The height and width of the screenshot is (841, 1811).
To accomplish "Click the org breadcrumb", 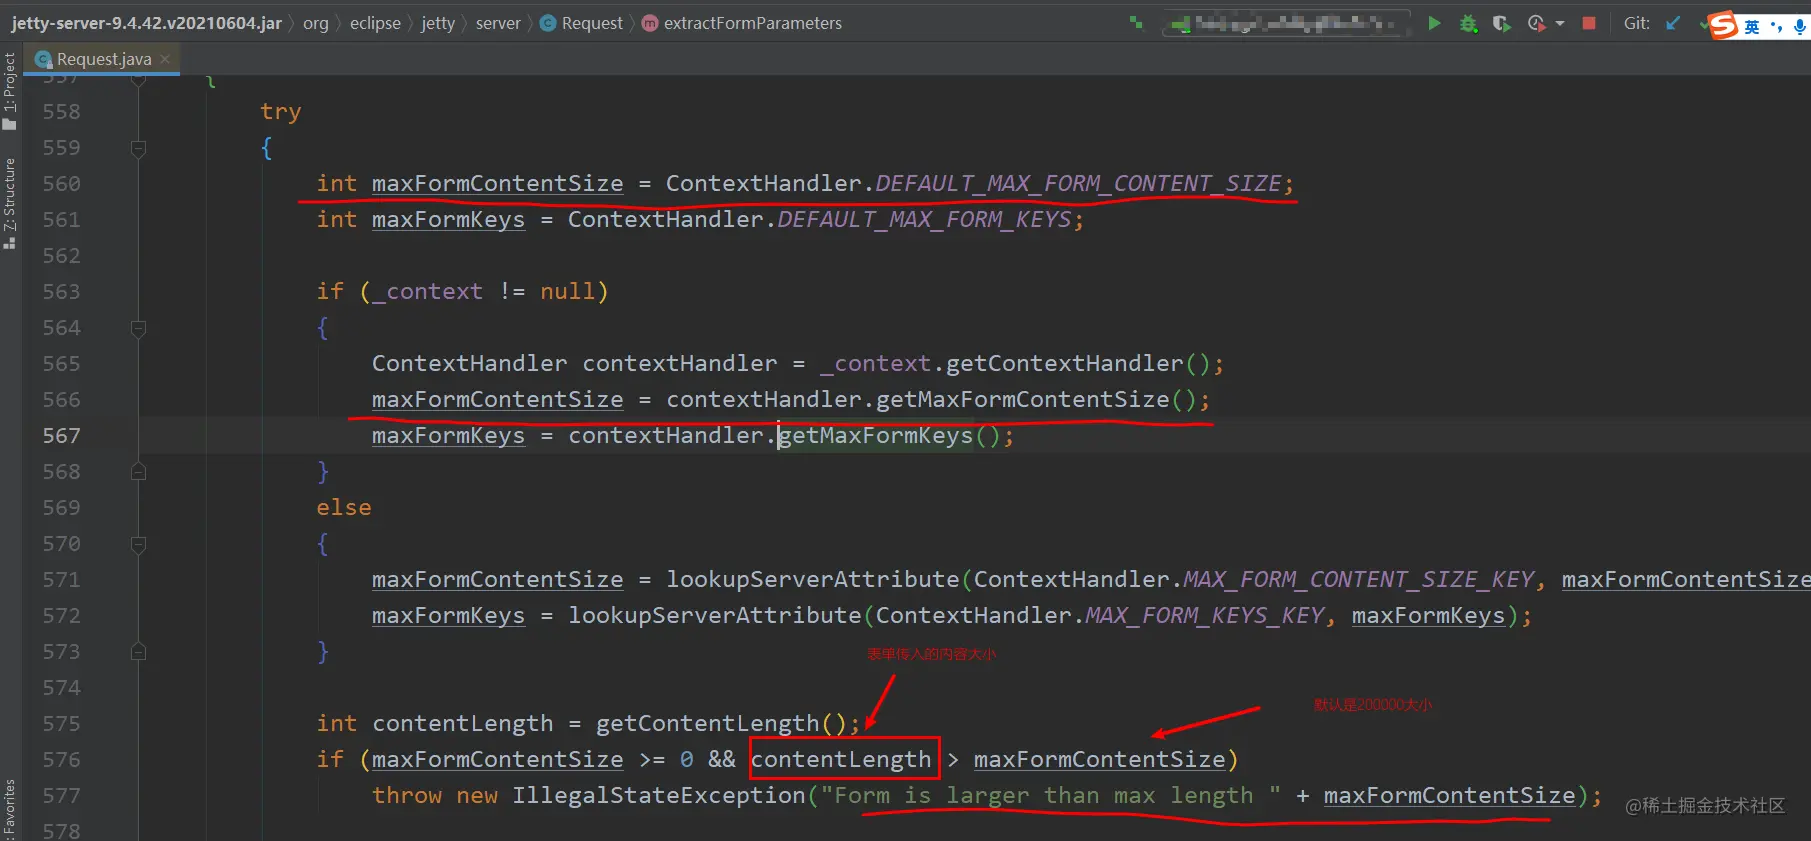I will click(x=316, y=23).
